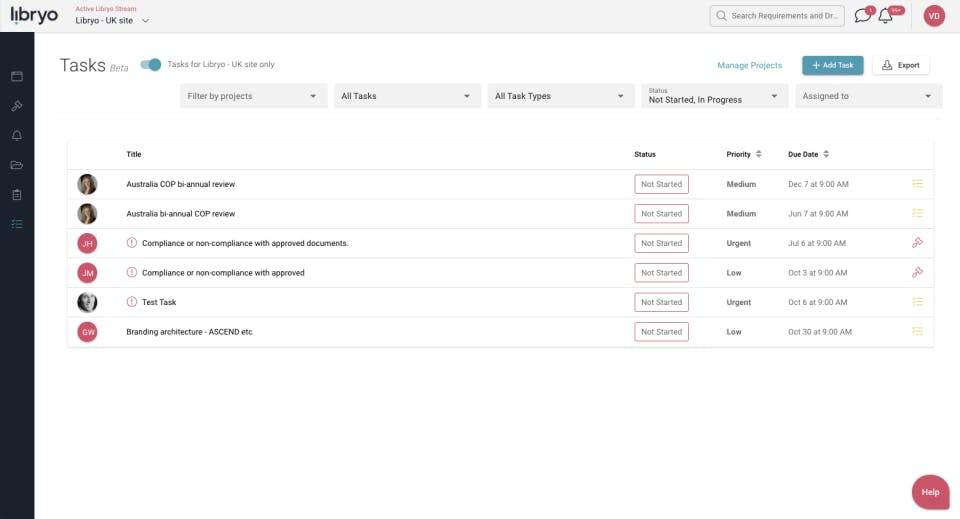Viewport: 960px width, 519px height.
Task: Open the sidebar bell notifications icon
Action: point(17,136)
